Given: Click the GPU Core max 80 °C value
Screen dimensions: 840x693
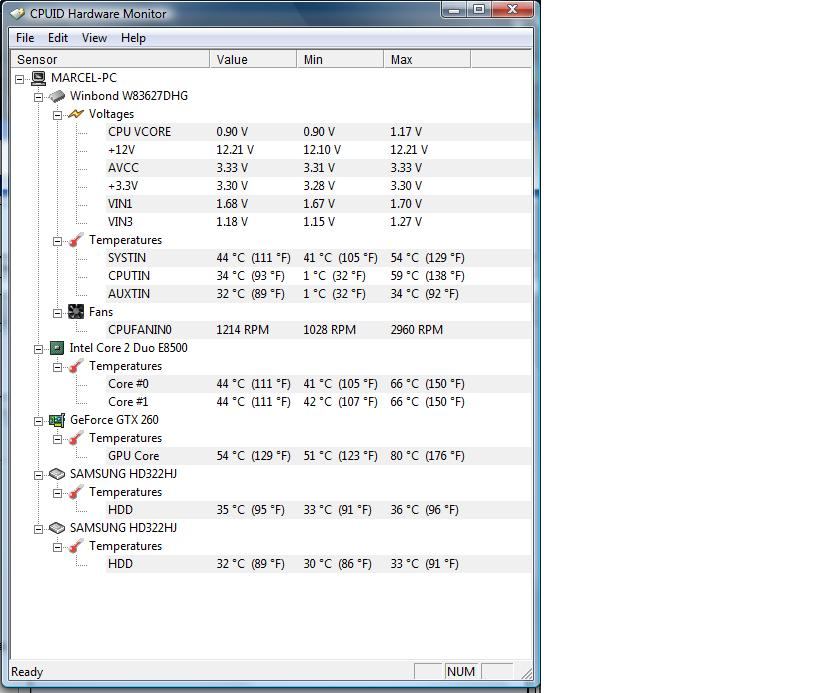Looking at the screenshot, I should click(x=428, y=456).
